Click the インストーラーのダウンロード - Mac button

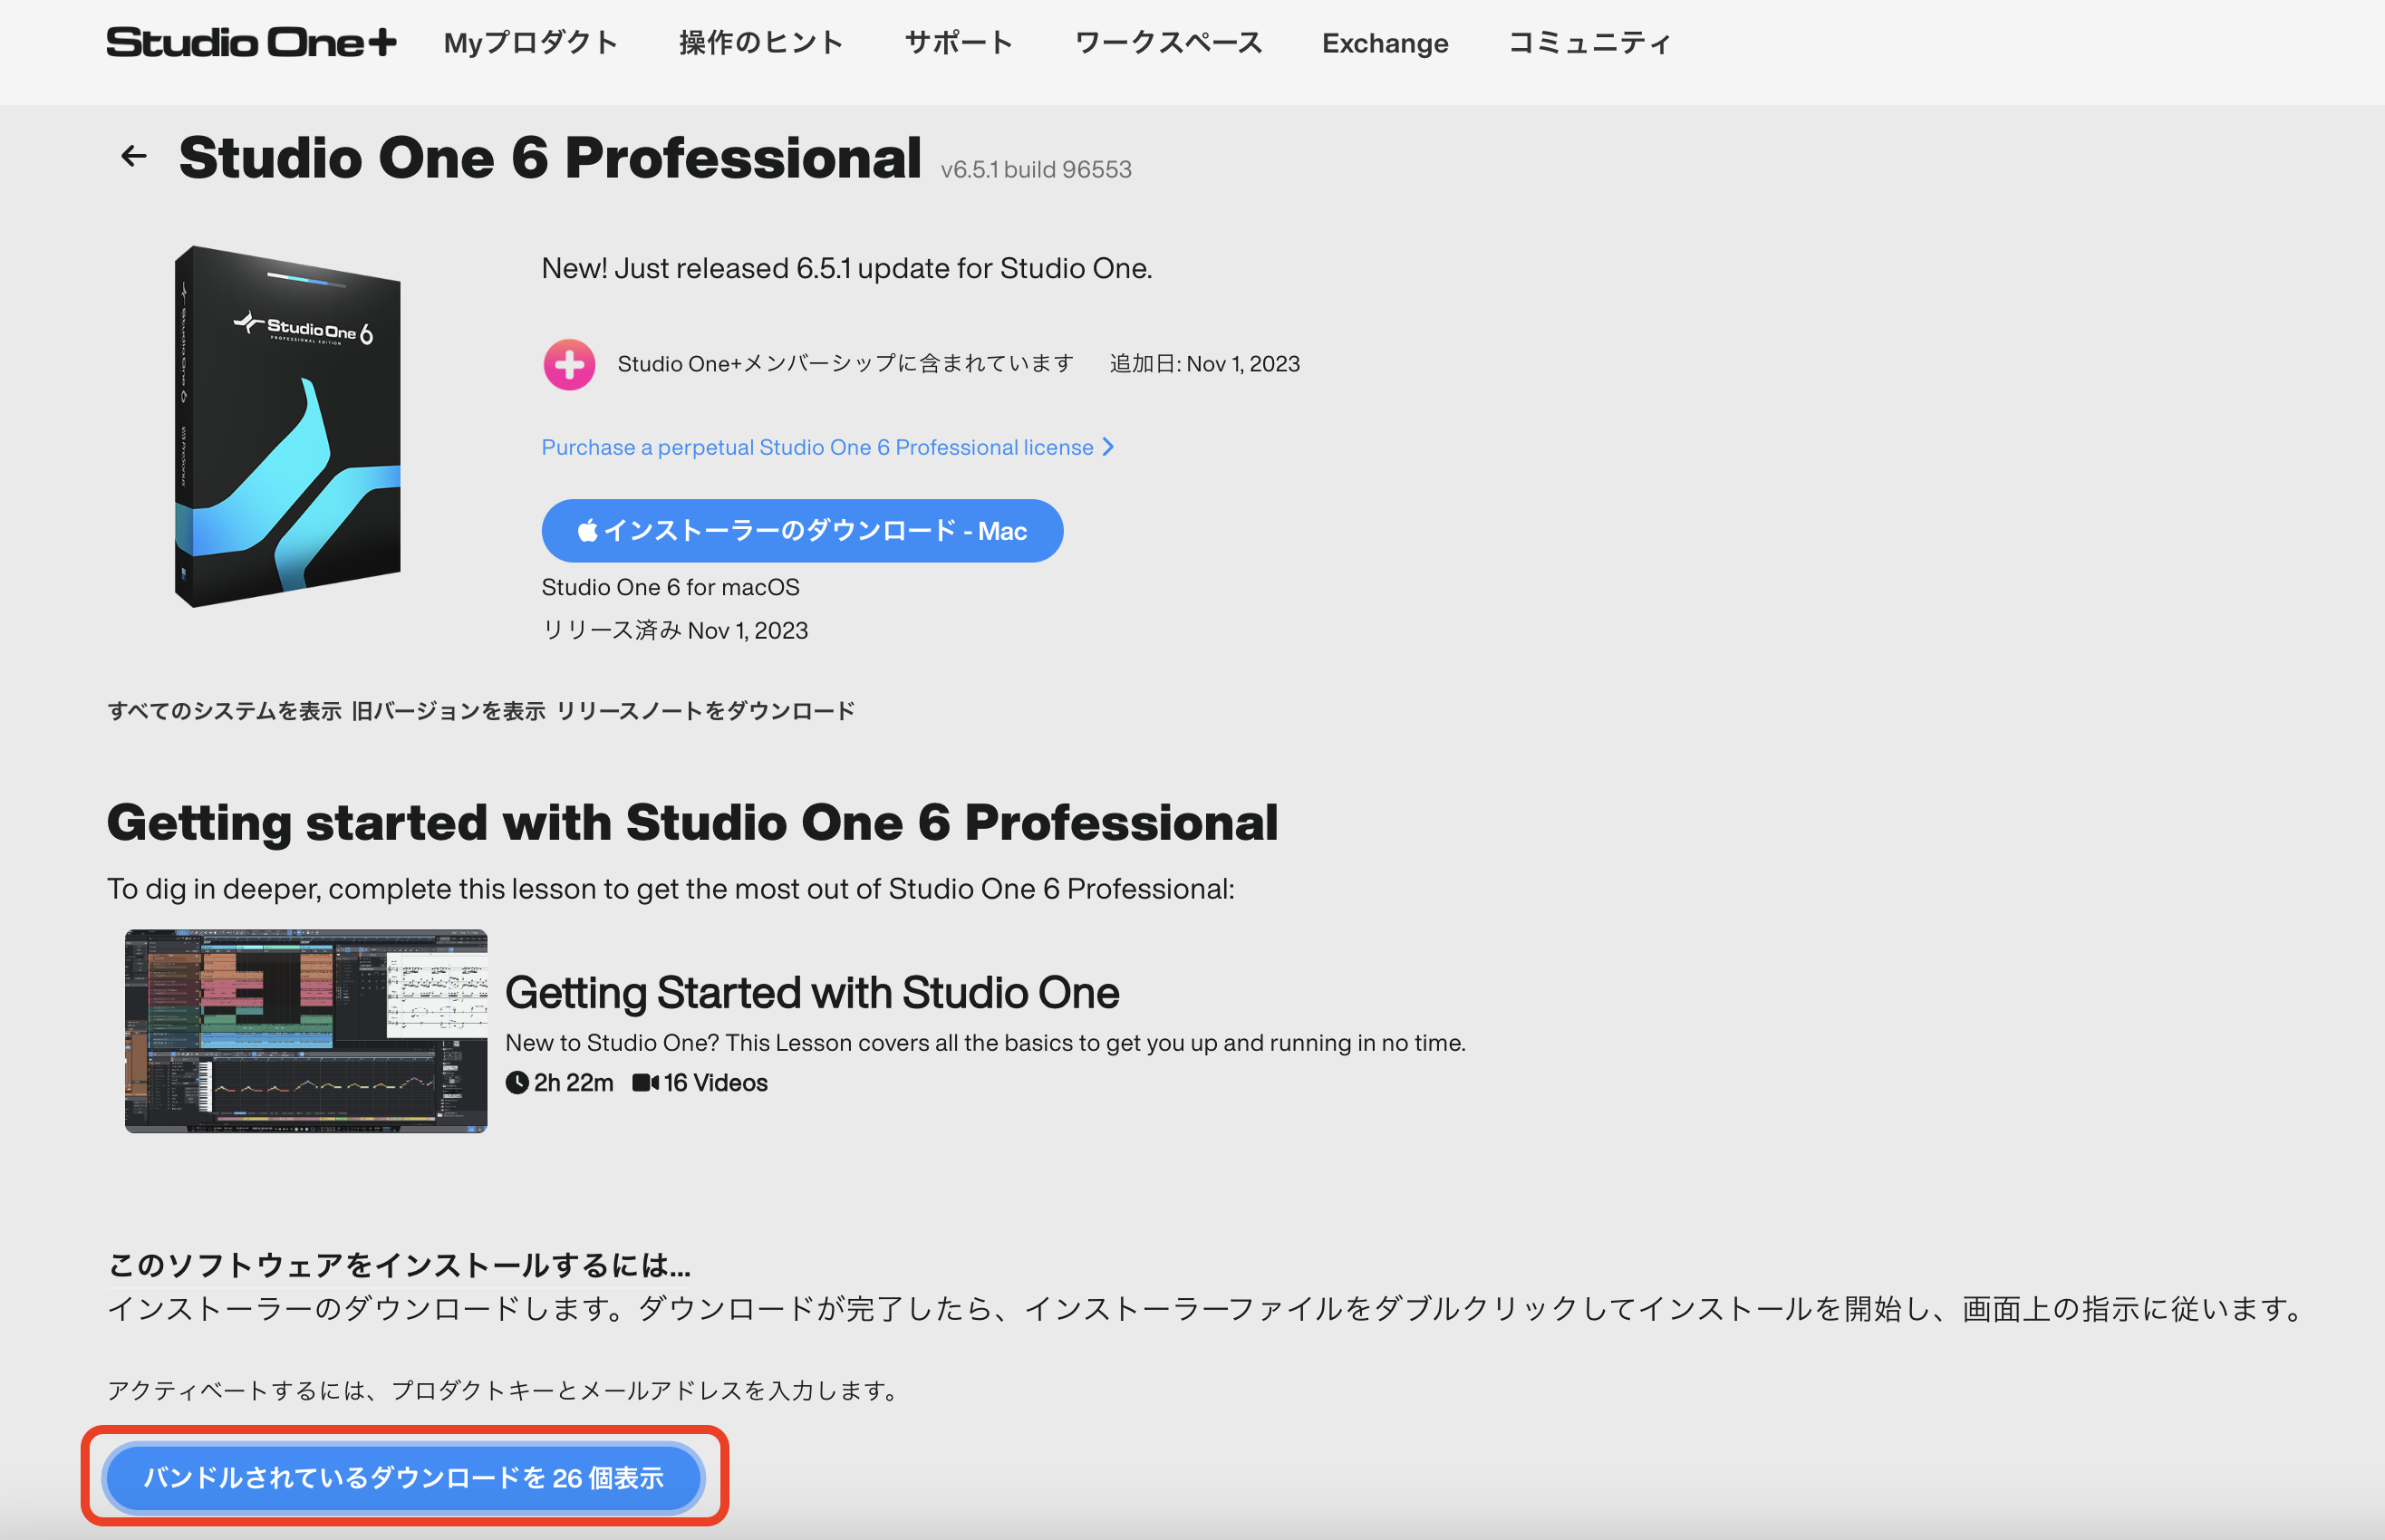click(802, 531)
